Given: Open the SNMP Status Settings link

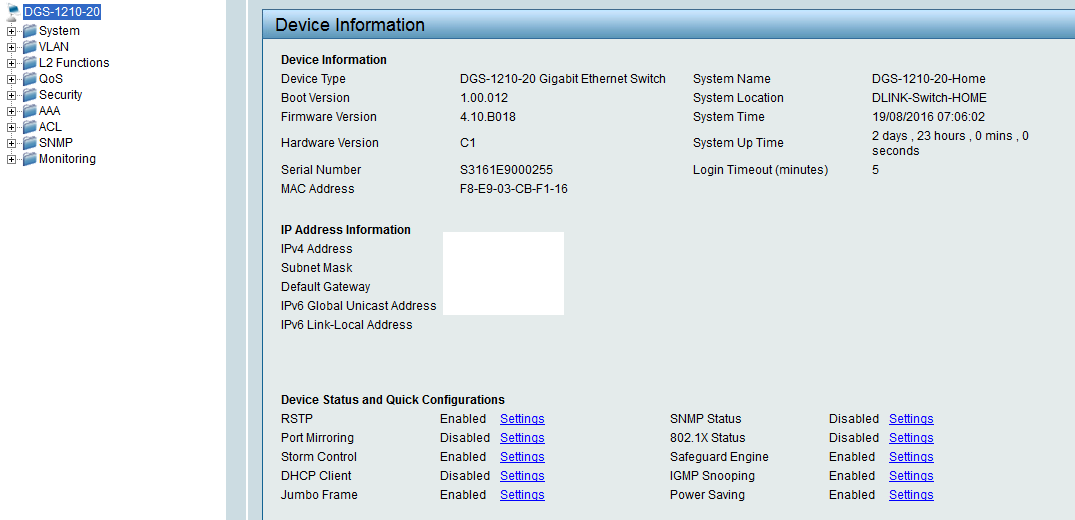Looking at the screenshot, I should [911, 418].
